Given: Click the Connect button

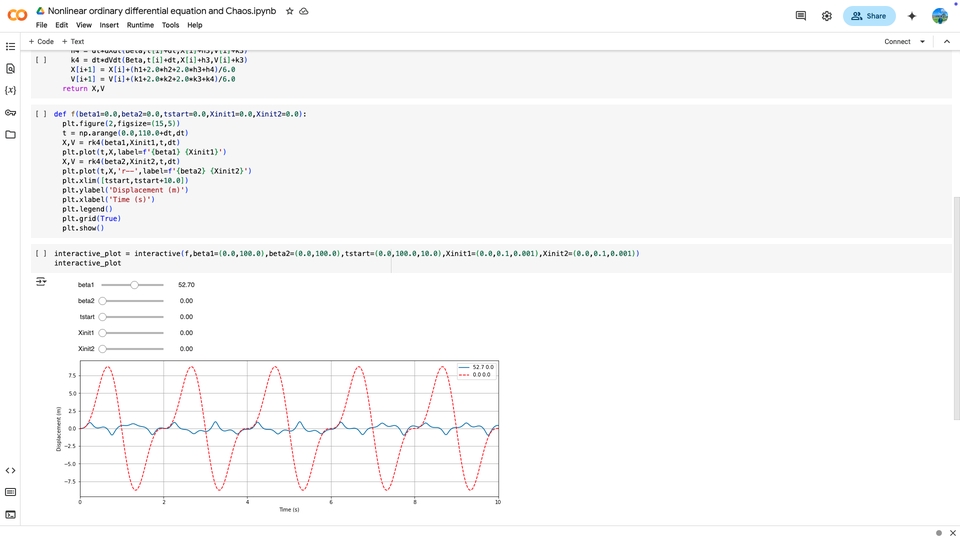Looking at the screenshot, I should [897, 42].
